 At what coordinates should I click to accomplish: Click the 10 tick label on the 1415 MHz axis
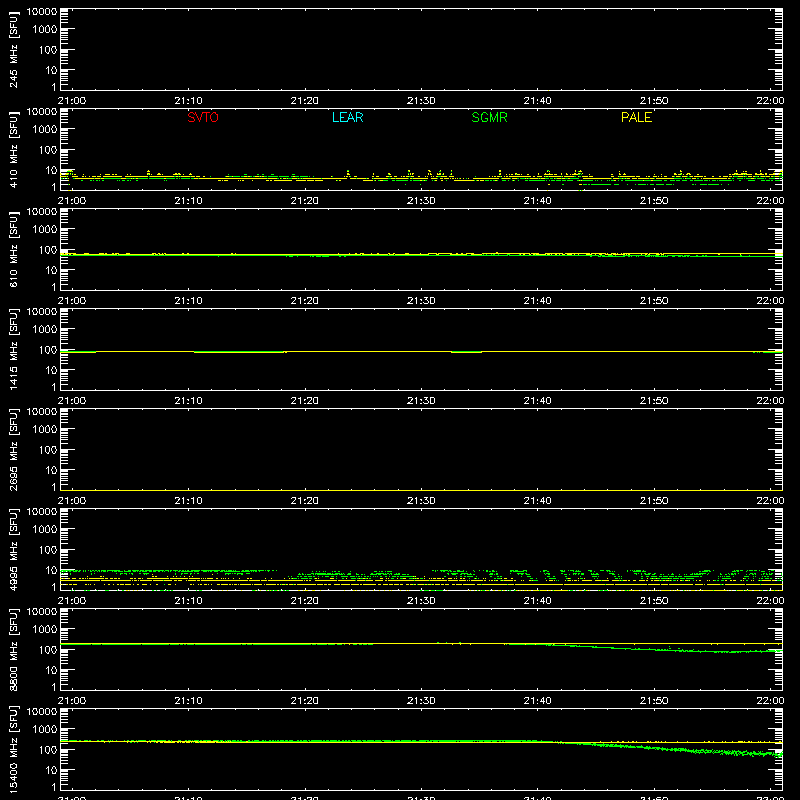[x=51, y=370]
